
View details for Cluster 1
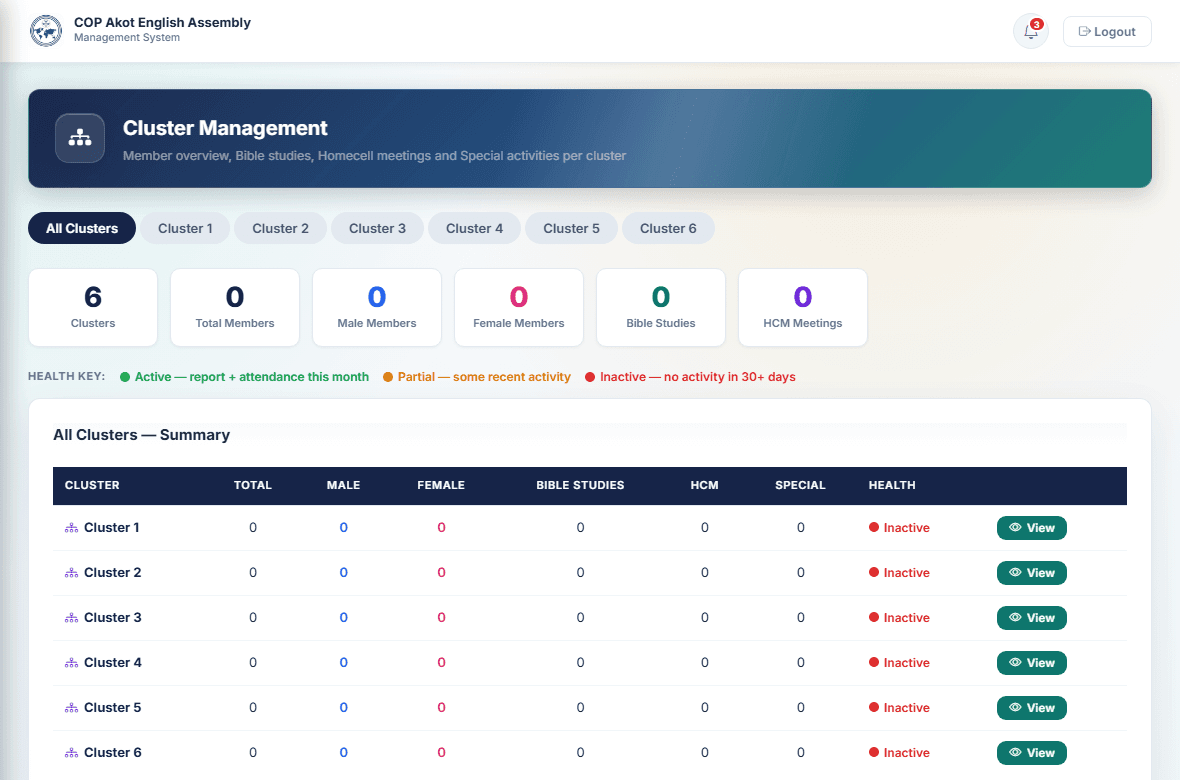1032,528
